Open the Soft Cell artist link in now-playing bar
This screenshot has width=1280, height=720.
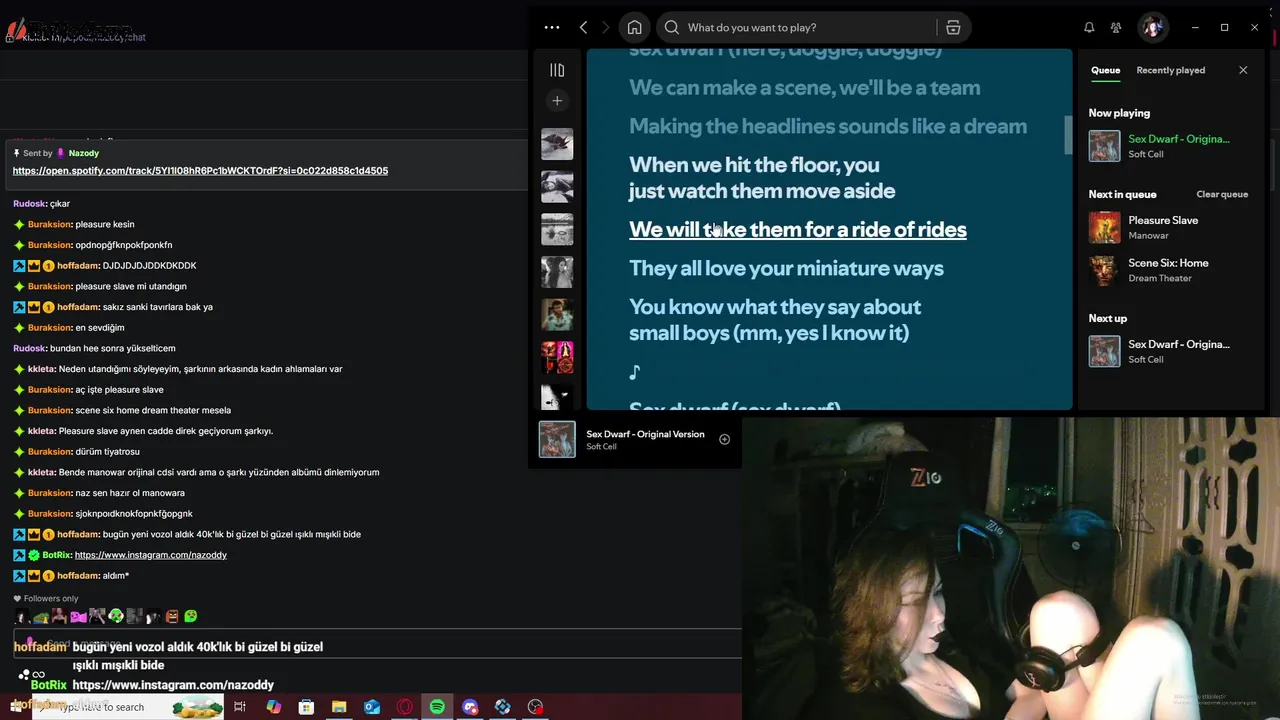click(x=601, y=447)
